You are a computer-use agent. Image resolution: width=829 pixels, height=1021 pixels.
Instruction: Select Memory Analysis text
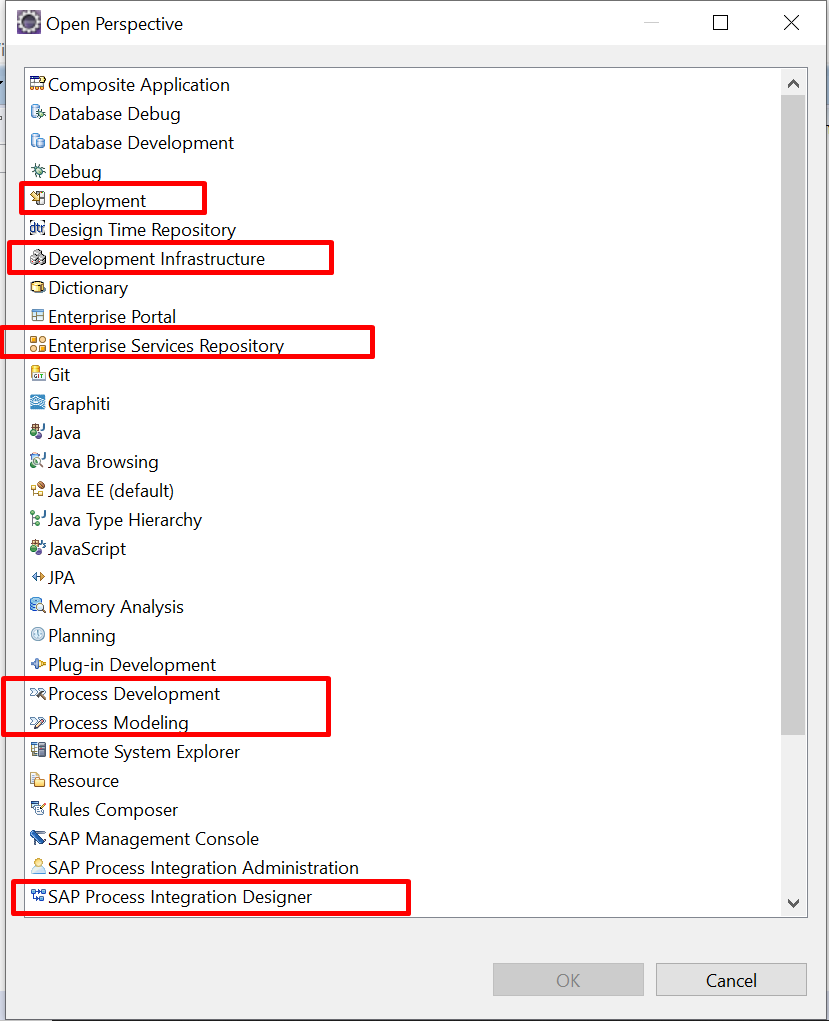[116, 608]
